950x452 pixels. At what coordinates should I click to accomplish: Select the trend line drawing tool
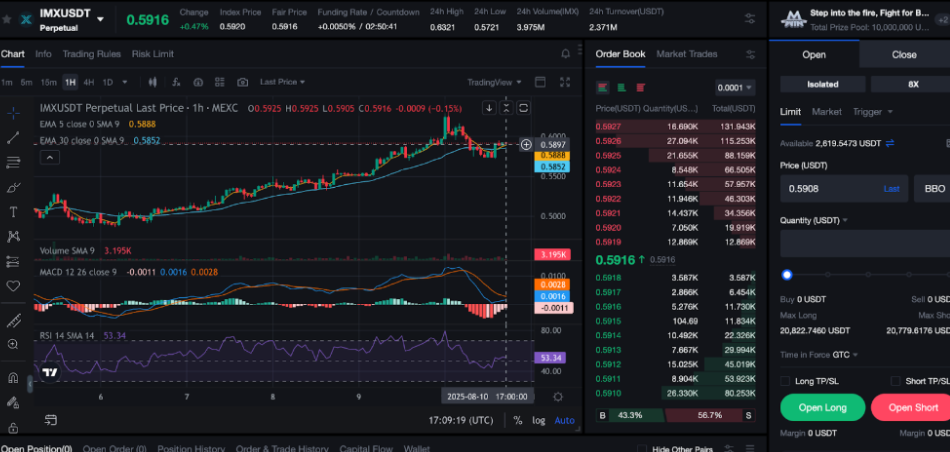point(13,138)
